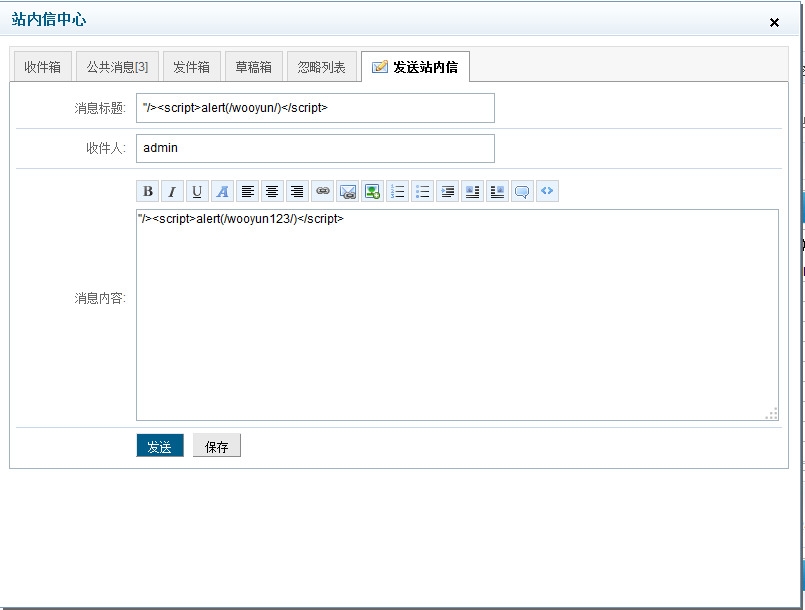Viewport: 805px width, 610px height.
Task: Grab the text area resize handle
Action: coord(772,414)
